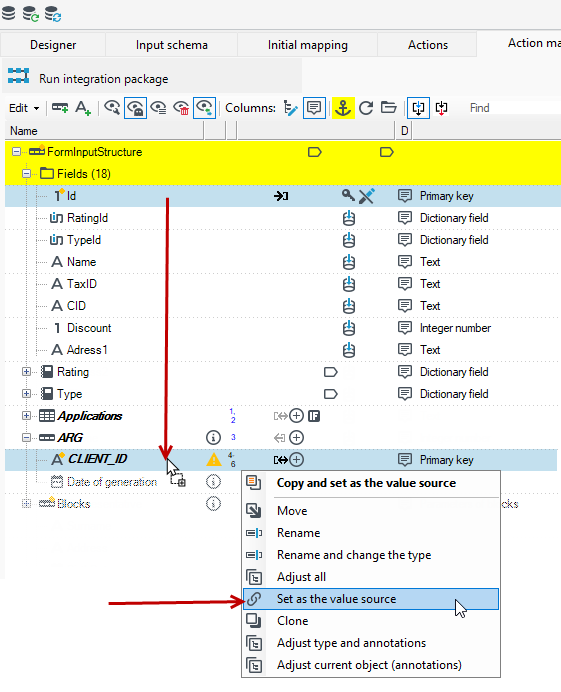Click the database icon with blue sync arrows
Image resolution: width=561 pixels, height=692 pixels.
tap(53, 14)
